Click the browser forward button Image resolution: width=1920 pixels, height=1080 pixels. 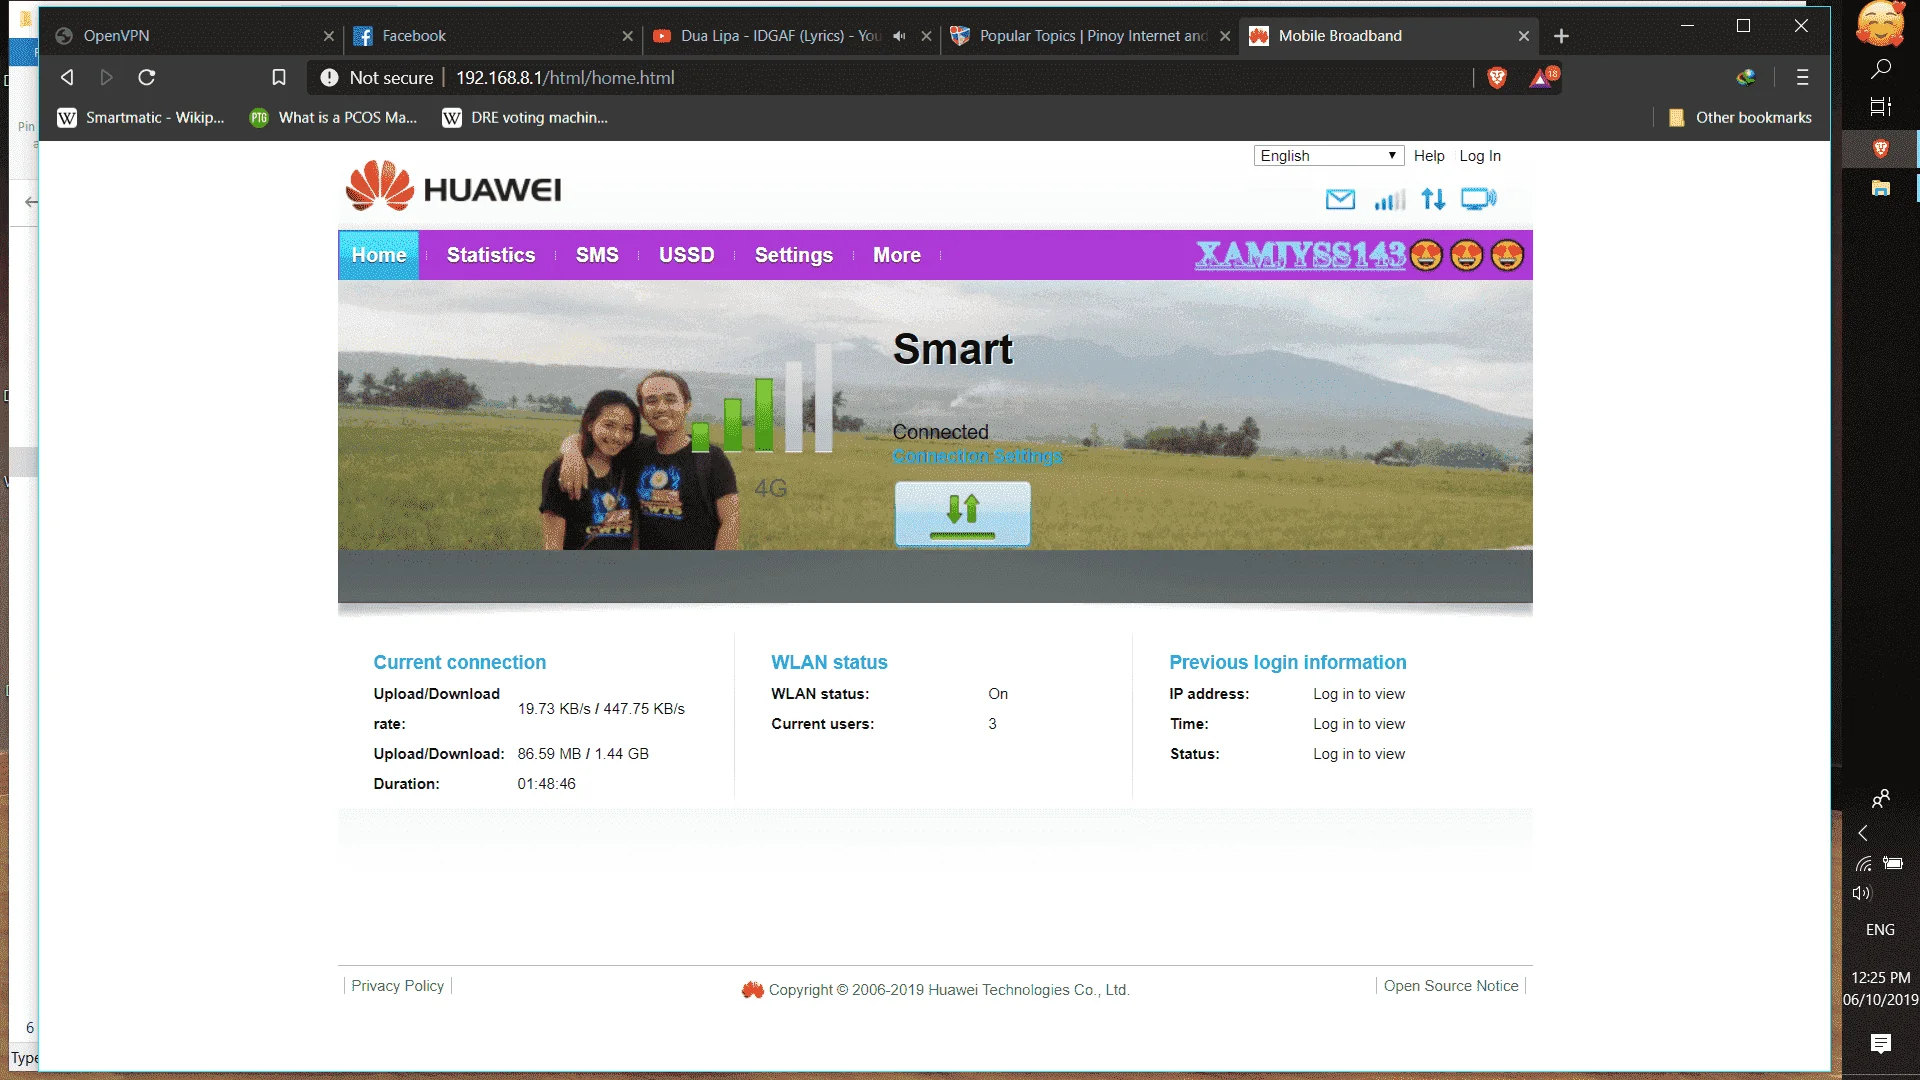(x=106, y=77)
